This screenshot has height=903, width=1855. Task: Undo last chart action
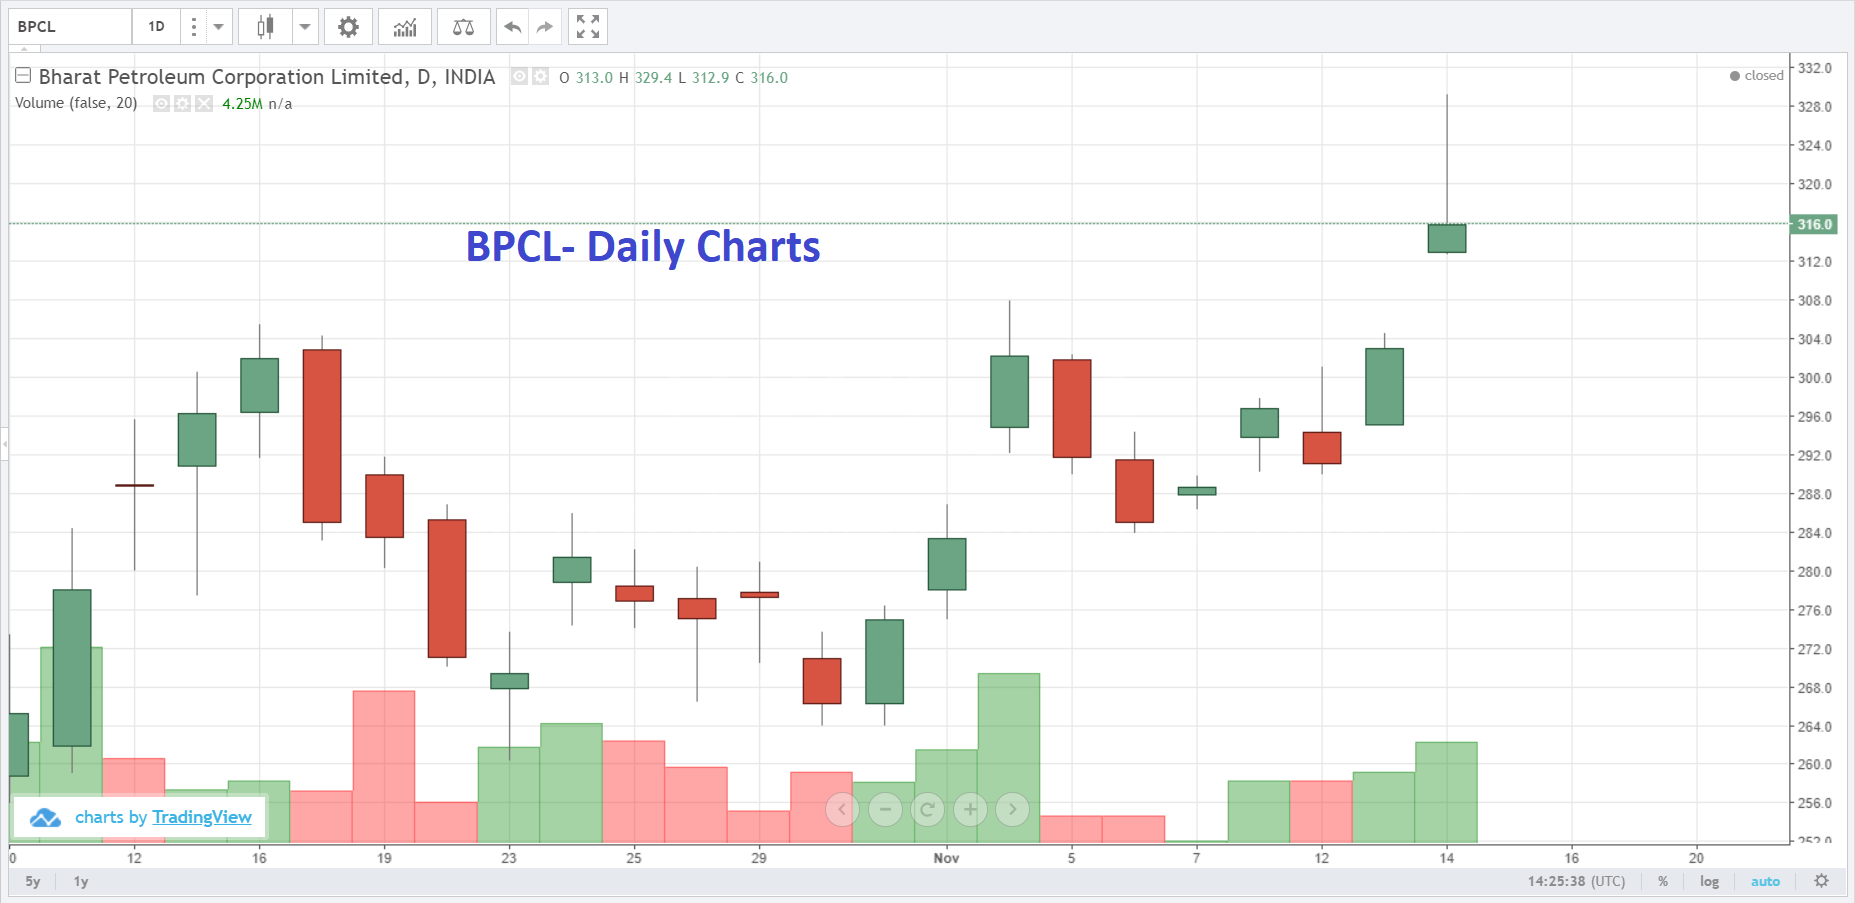point(513,27)
